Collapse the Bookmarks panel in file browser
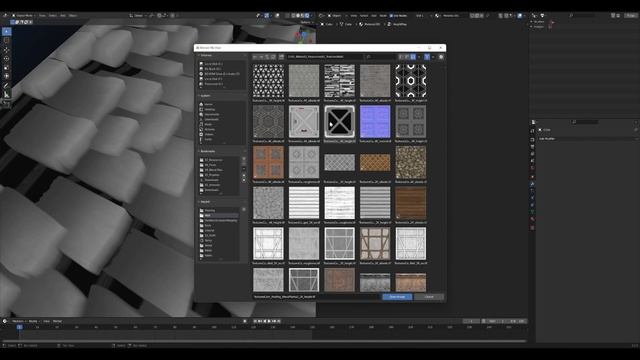The image size is (640, 360). [x=207, y=151]
